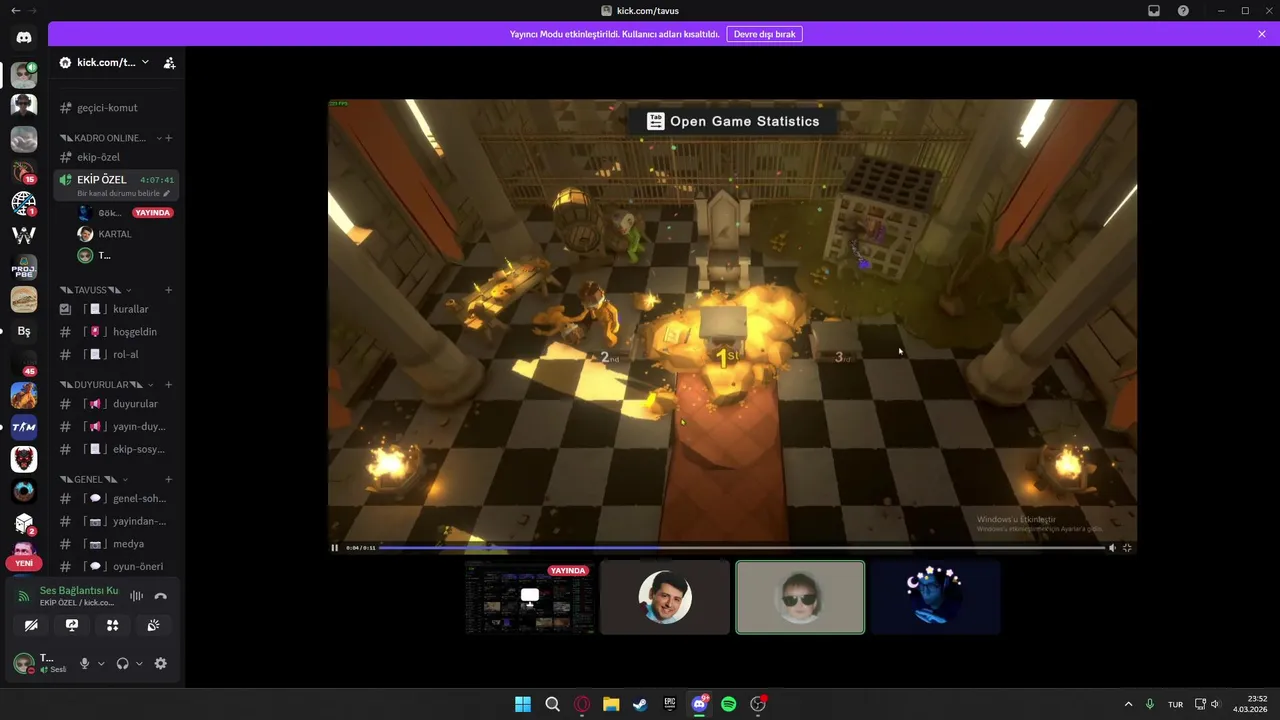This screenshot has height=720, width=1280.
Task: Open the server icon with 15 badge
Action: click(x=24, y=171)
